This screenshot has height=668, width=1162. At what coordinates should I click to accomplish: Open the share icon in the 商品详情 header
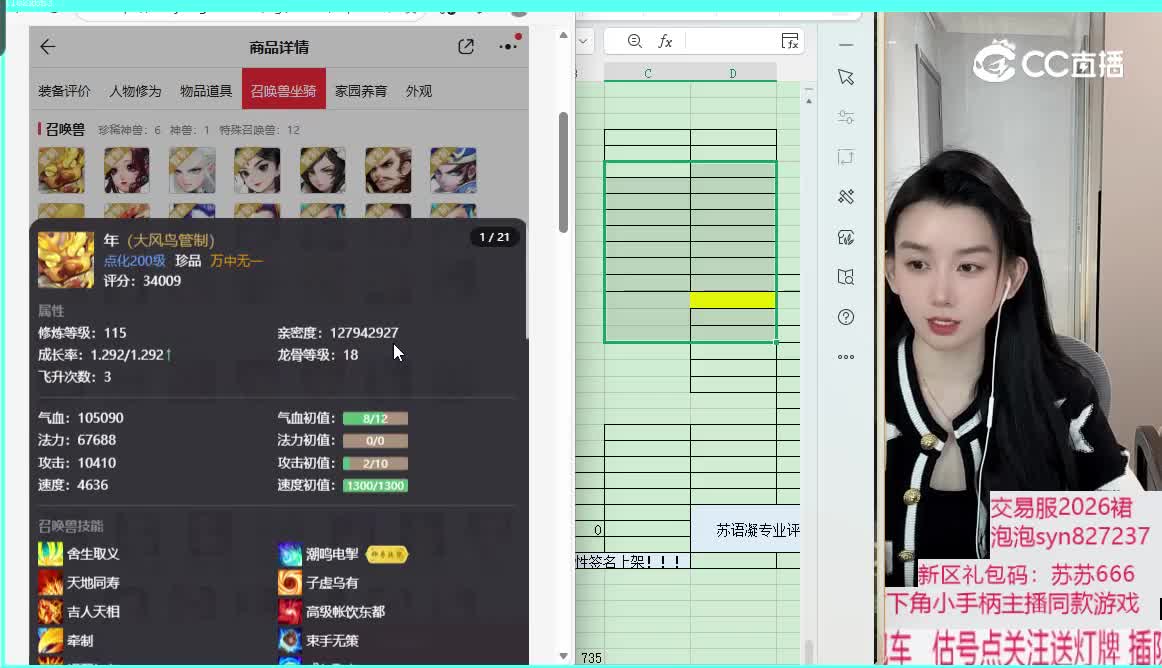pyautogui.click(x=465, y=47)
